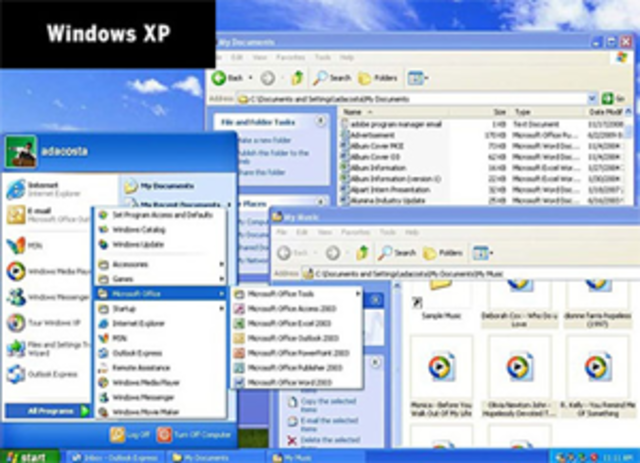Expand Microsoft Office Tools submenu
This screenshot has height=463, width=640.
click(297, 294)
